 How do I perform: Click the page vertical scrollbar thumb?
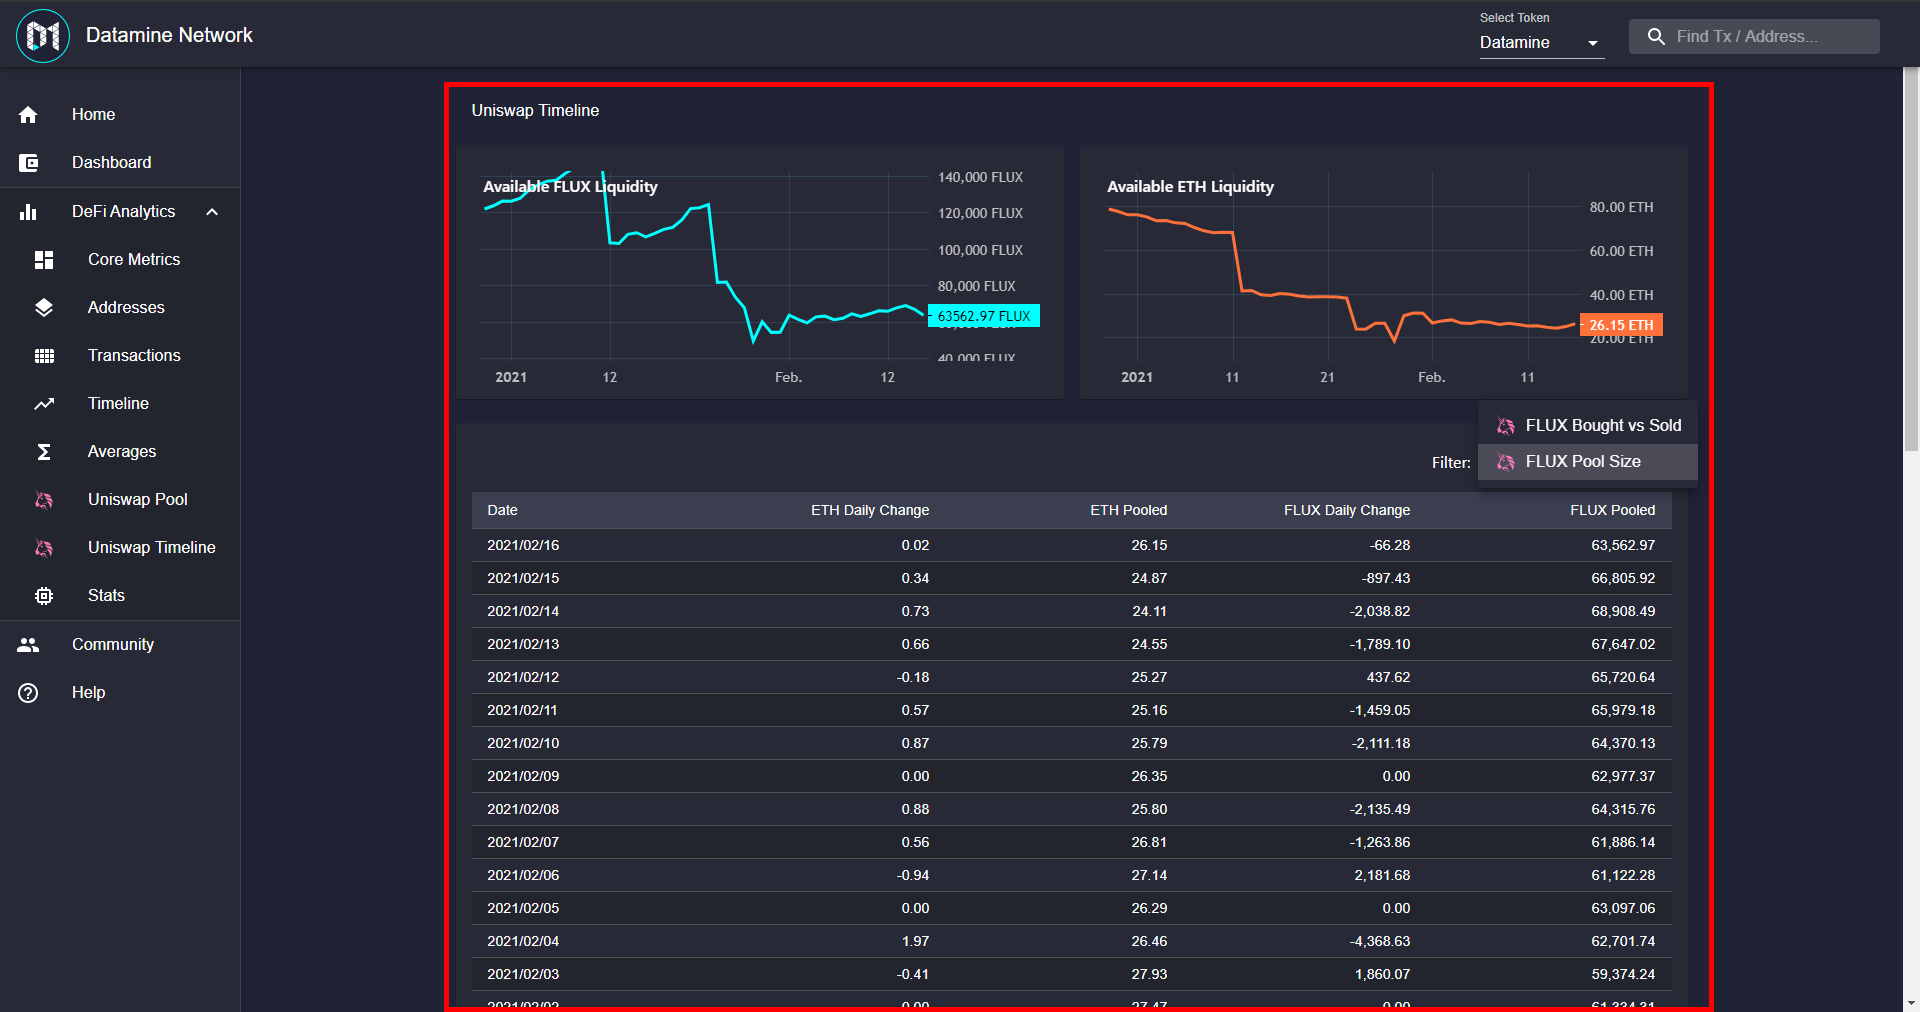[1911, 260]
